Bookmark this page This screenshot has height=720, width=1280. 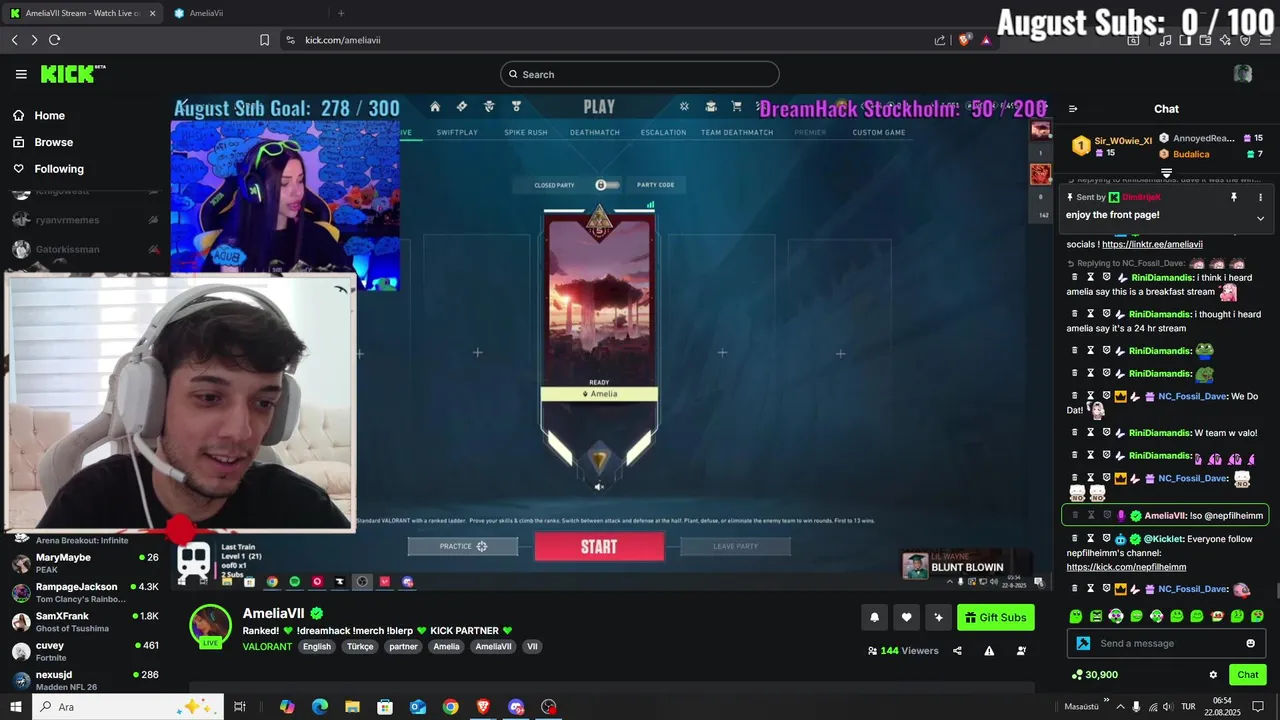tap(264, 40)
